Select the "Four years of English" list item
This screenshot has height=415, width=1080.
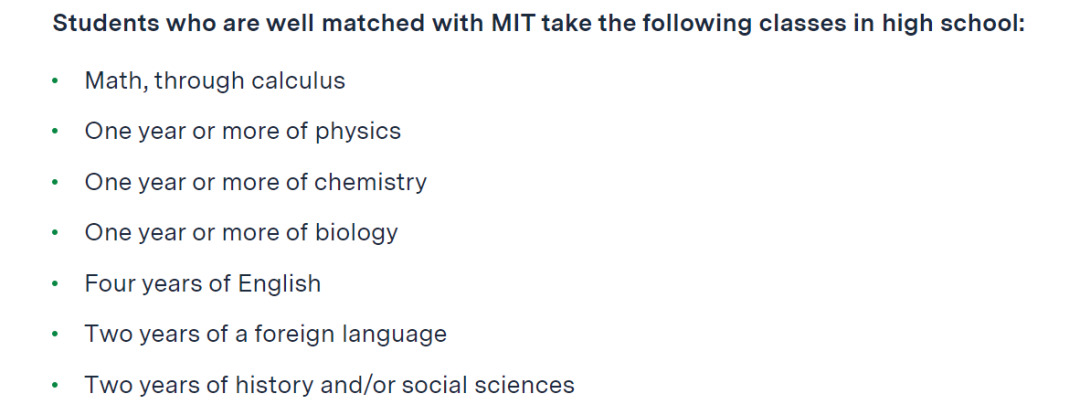click(202, 284)
